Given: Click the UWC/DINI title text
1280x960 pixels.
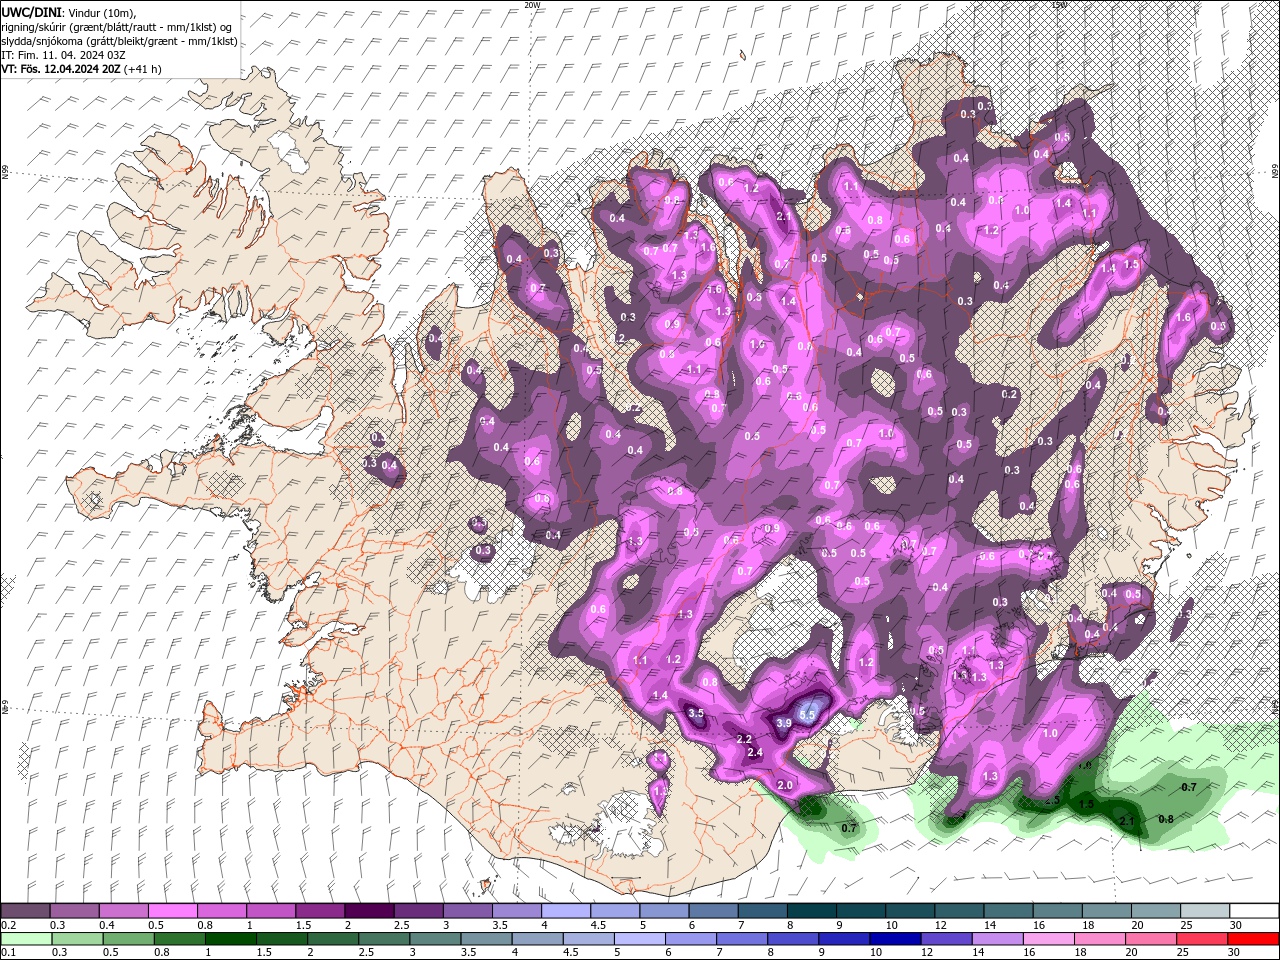Looking at the screenshot, I should [x=30, y=11].
